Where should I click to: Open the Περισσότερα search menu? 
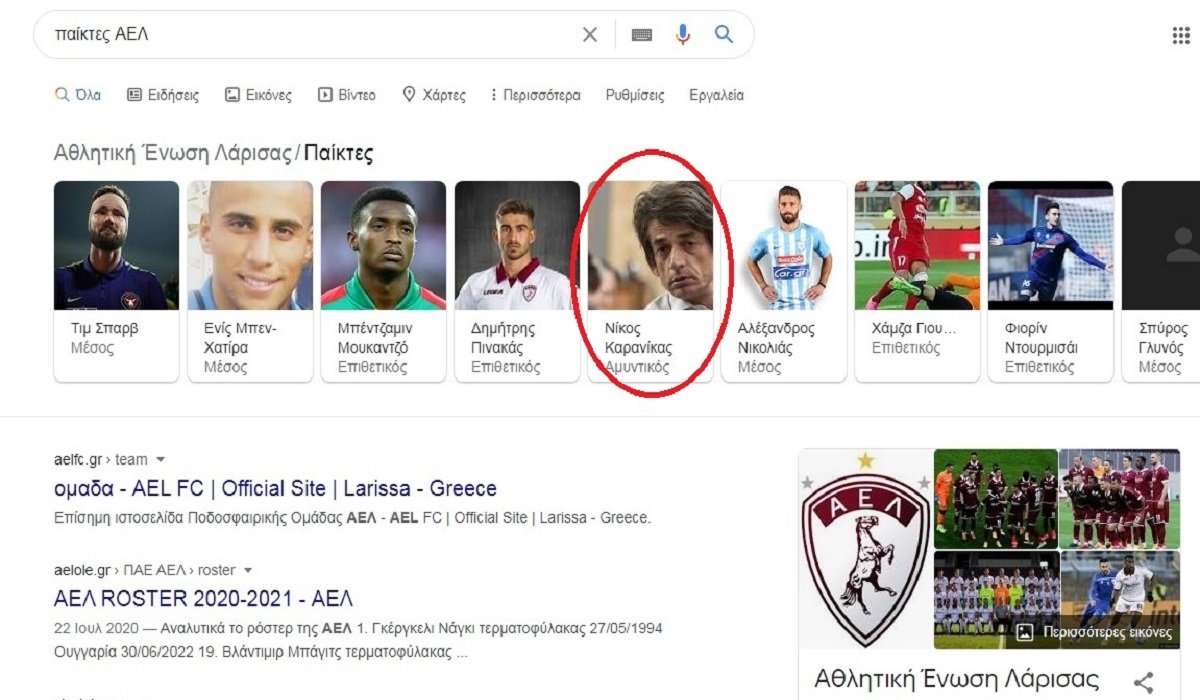click(x=534, y=96)
